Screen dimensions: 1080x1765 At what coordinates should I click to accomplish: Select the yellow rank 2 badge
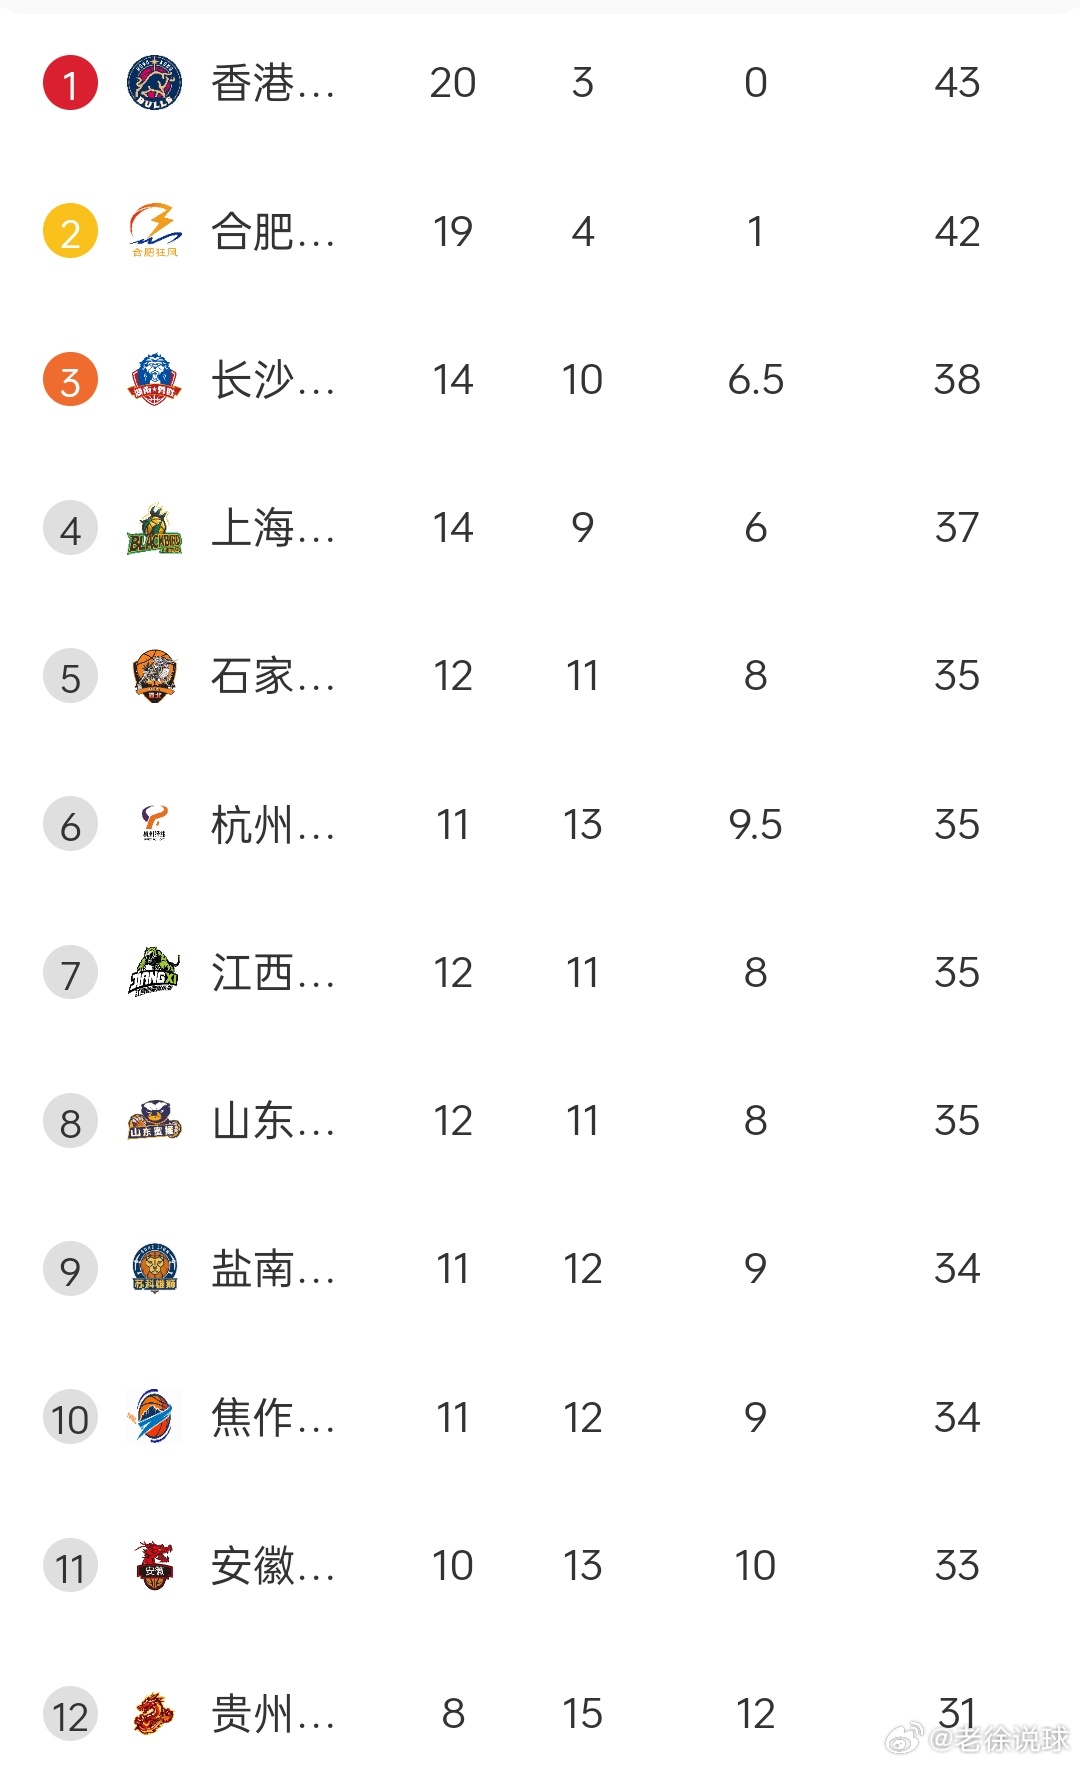tap(70, 231)
